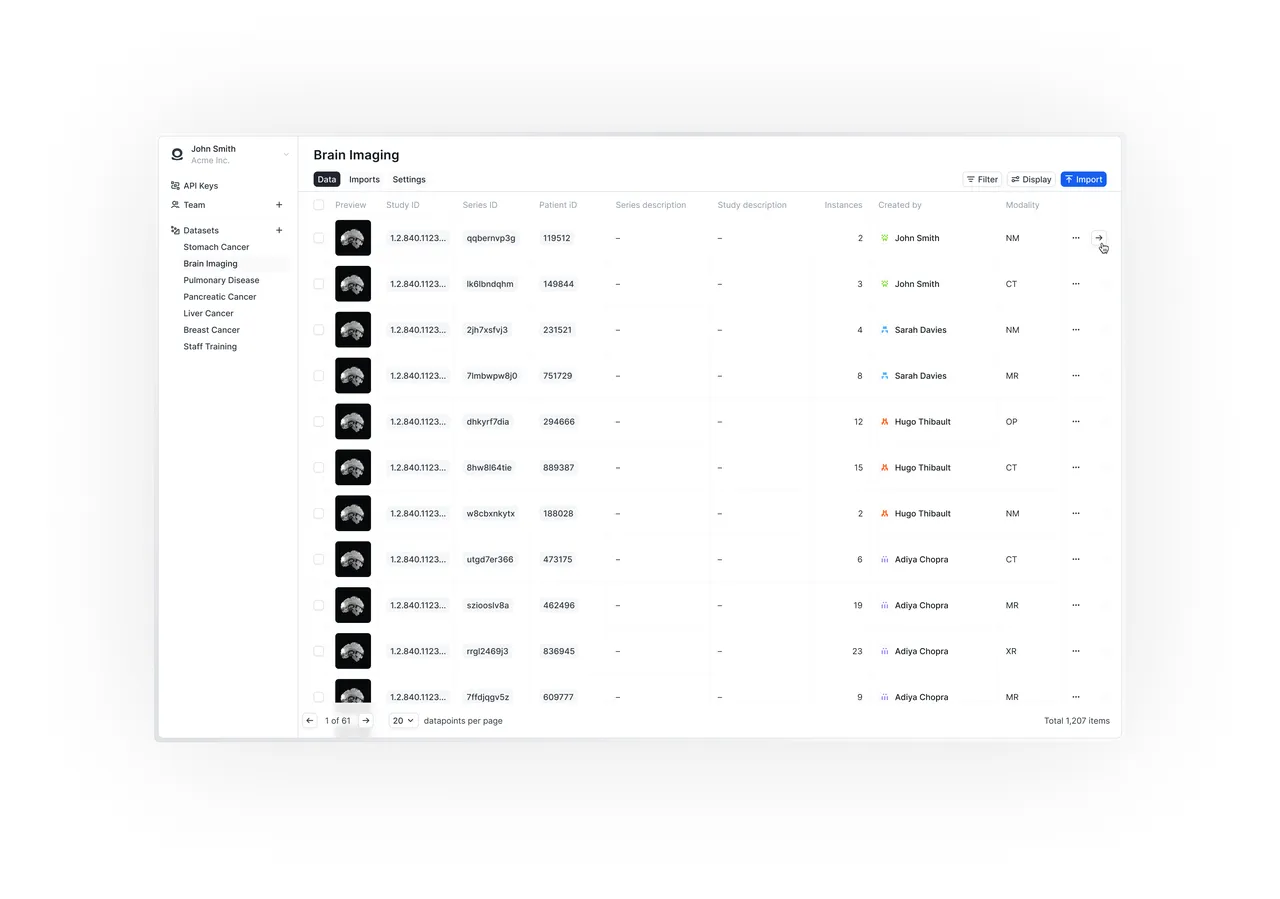Open the Pancreatic Cancer dataset
The image size is (1280, 899).
[x=220, y=297]
